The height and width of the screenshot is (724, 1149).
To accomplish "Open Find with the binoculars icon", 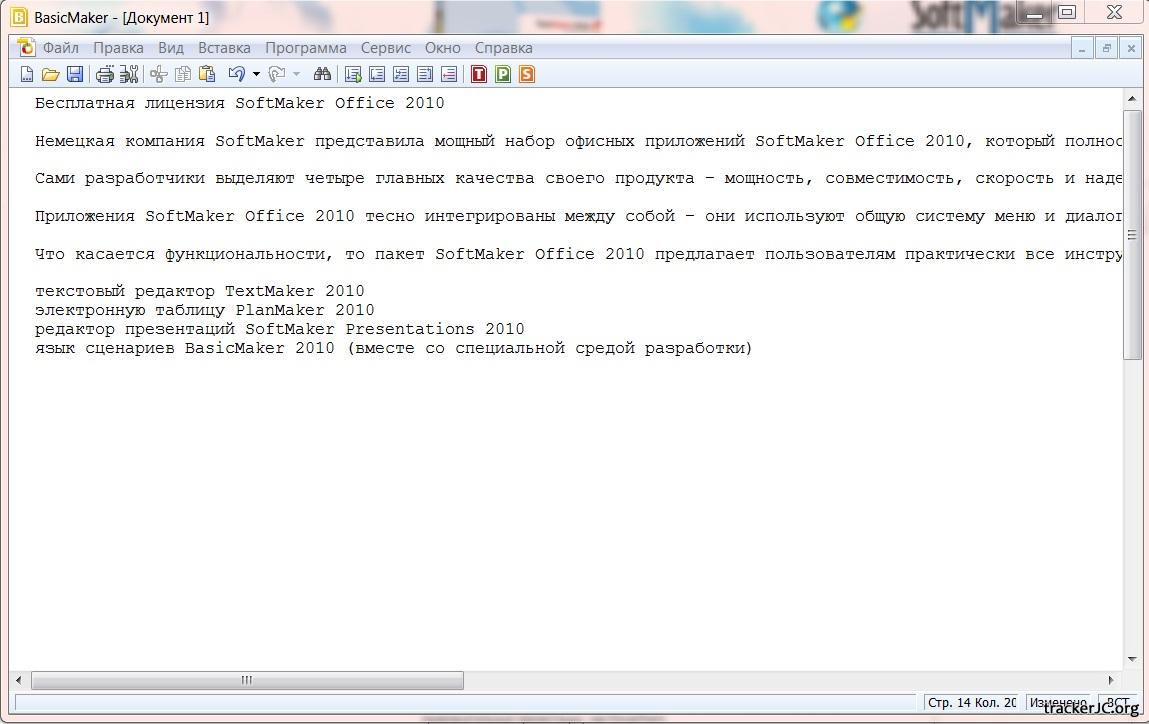I will [x=322, y=74].
